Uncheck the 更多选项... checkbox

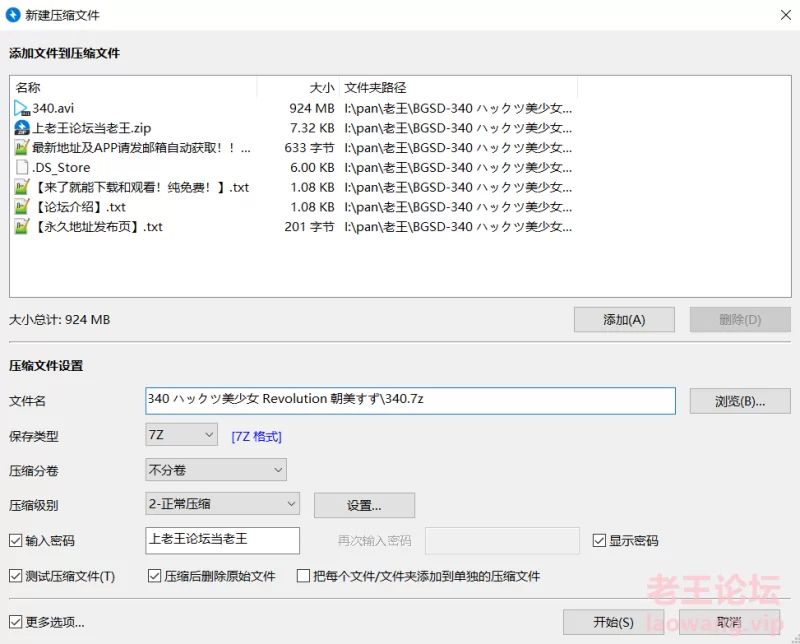(x=15, y=622)
